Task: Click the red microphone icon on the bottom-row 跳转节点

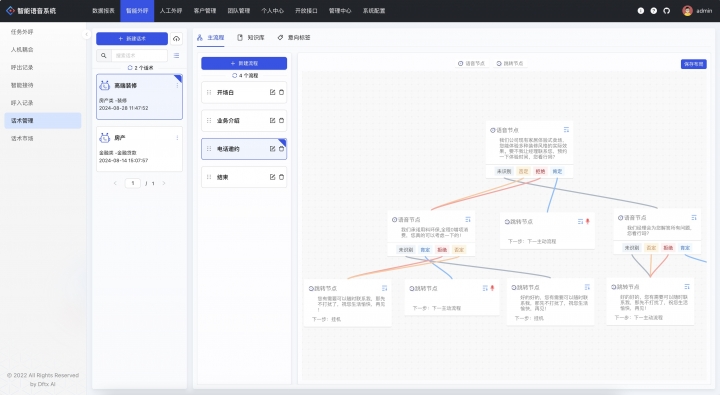Action: 492,288
